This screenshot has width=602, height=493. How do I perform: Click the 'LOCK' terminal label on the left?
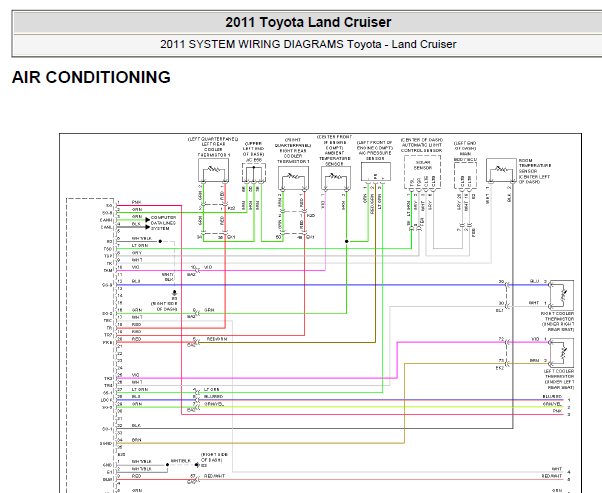(x=107, y=400)
